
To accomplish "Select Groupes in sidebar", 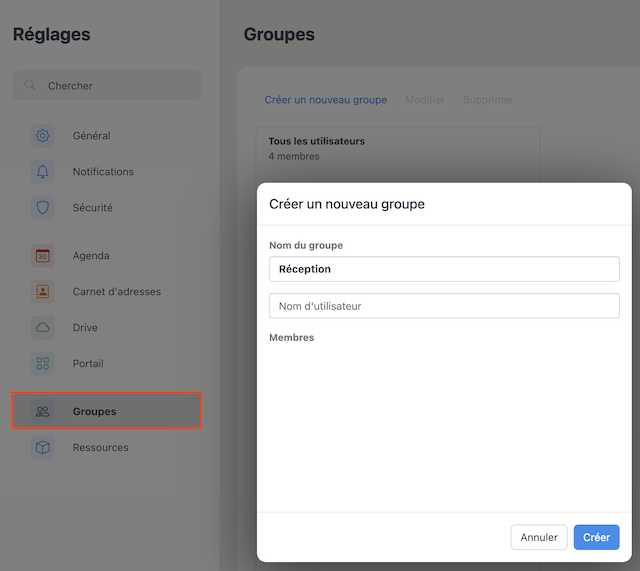I will [107, 411].
